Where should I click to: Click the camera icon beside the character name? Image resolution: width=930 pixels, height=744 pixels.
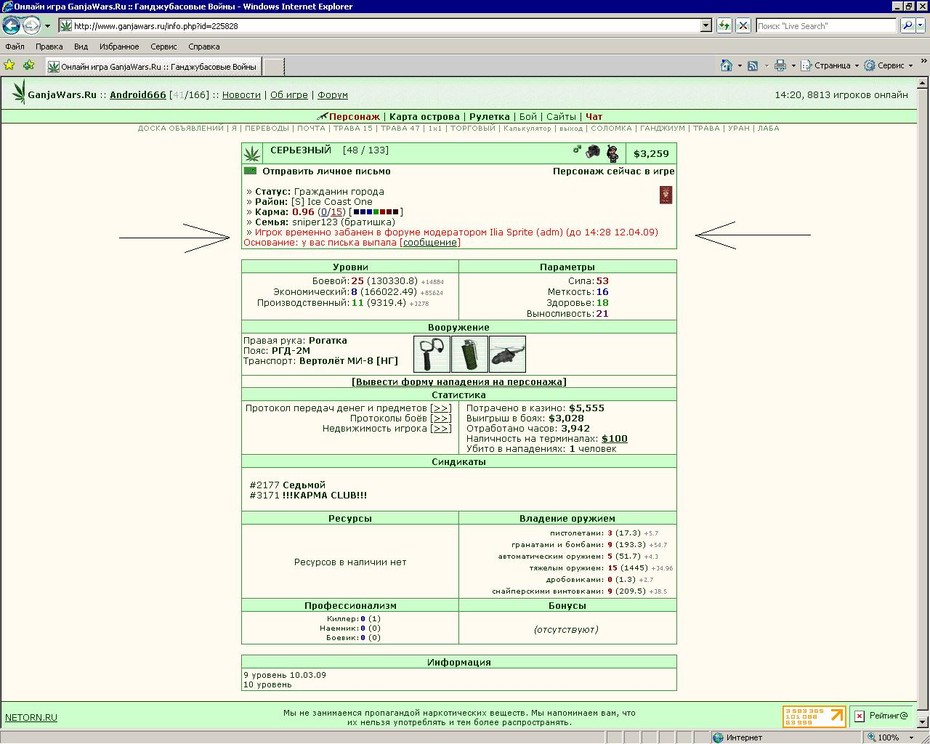pos(593,152)
